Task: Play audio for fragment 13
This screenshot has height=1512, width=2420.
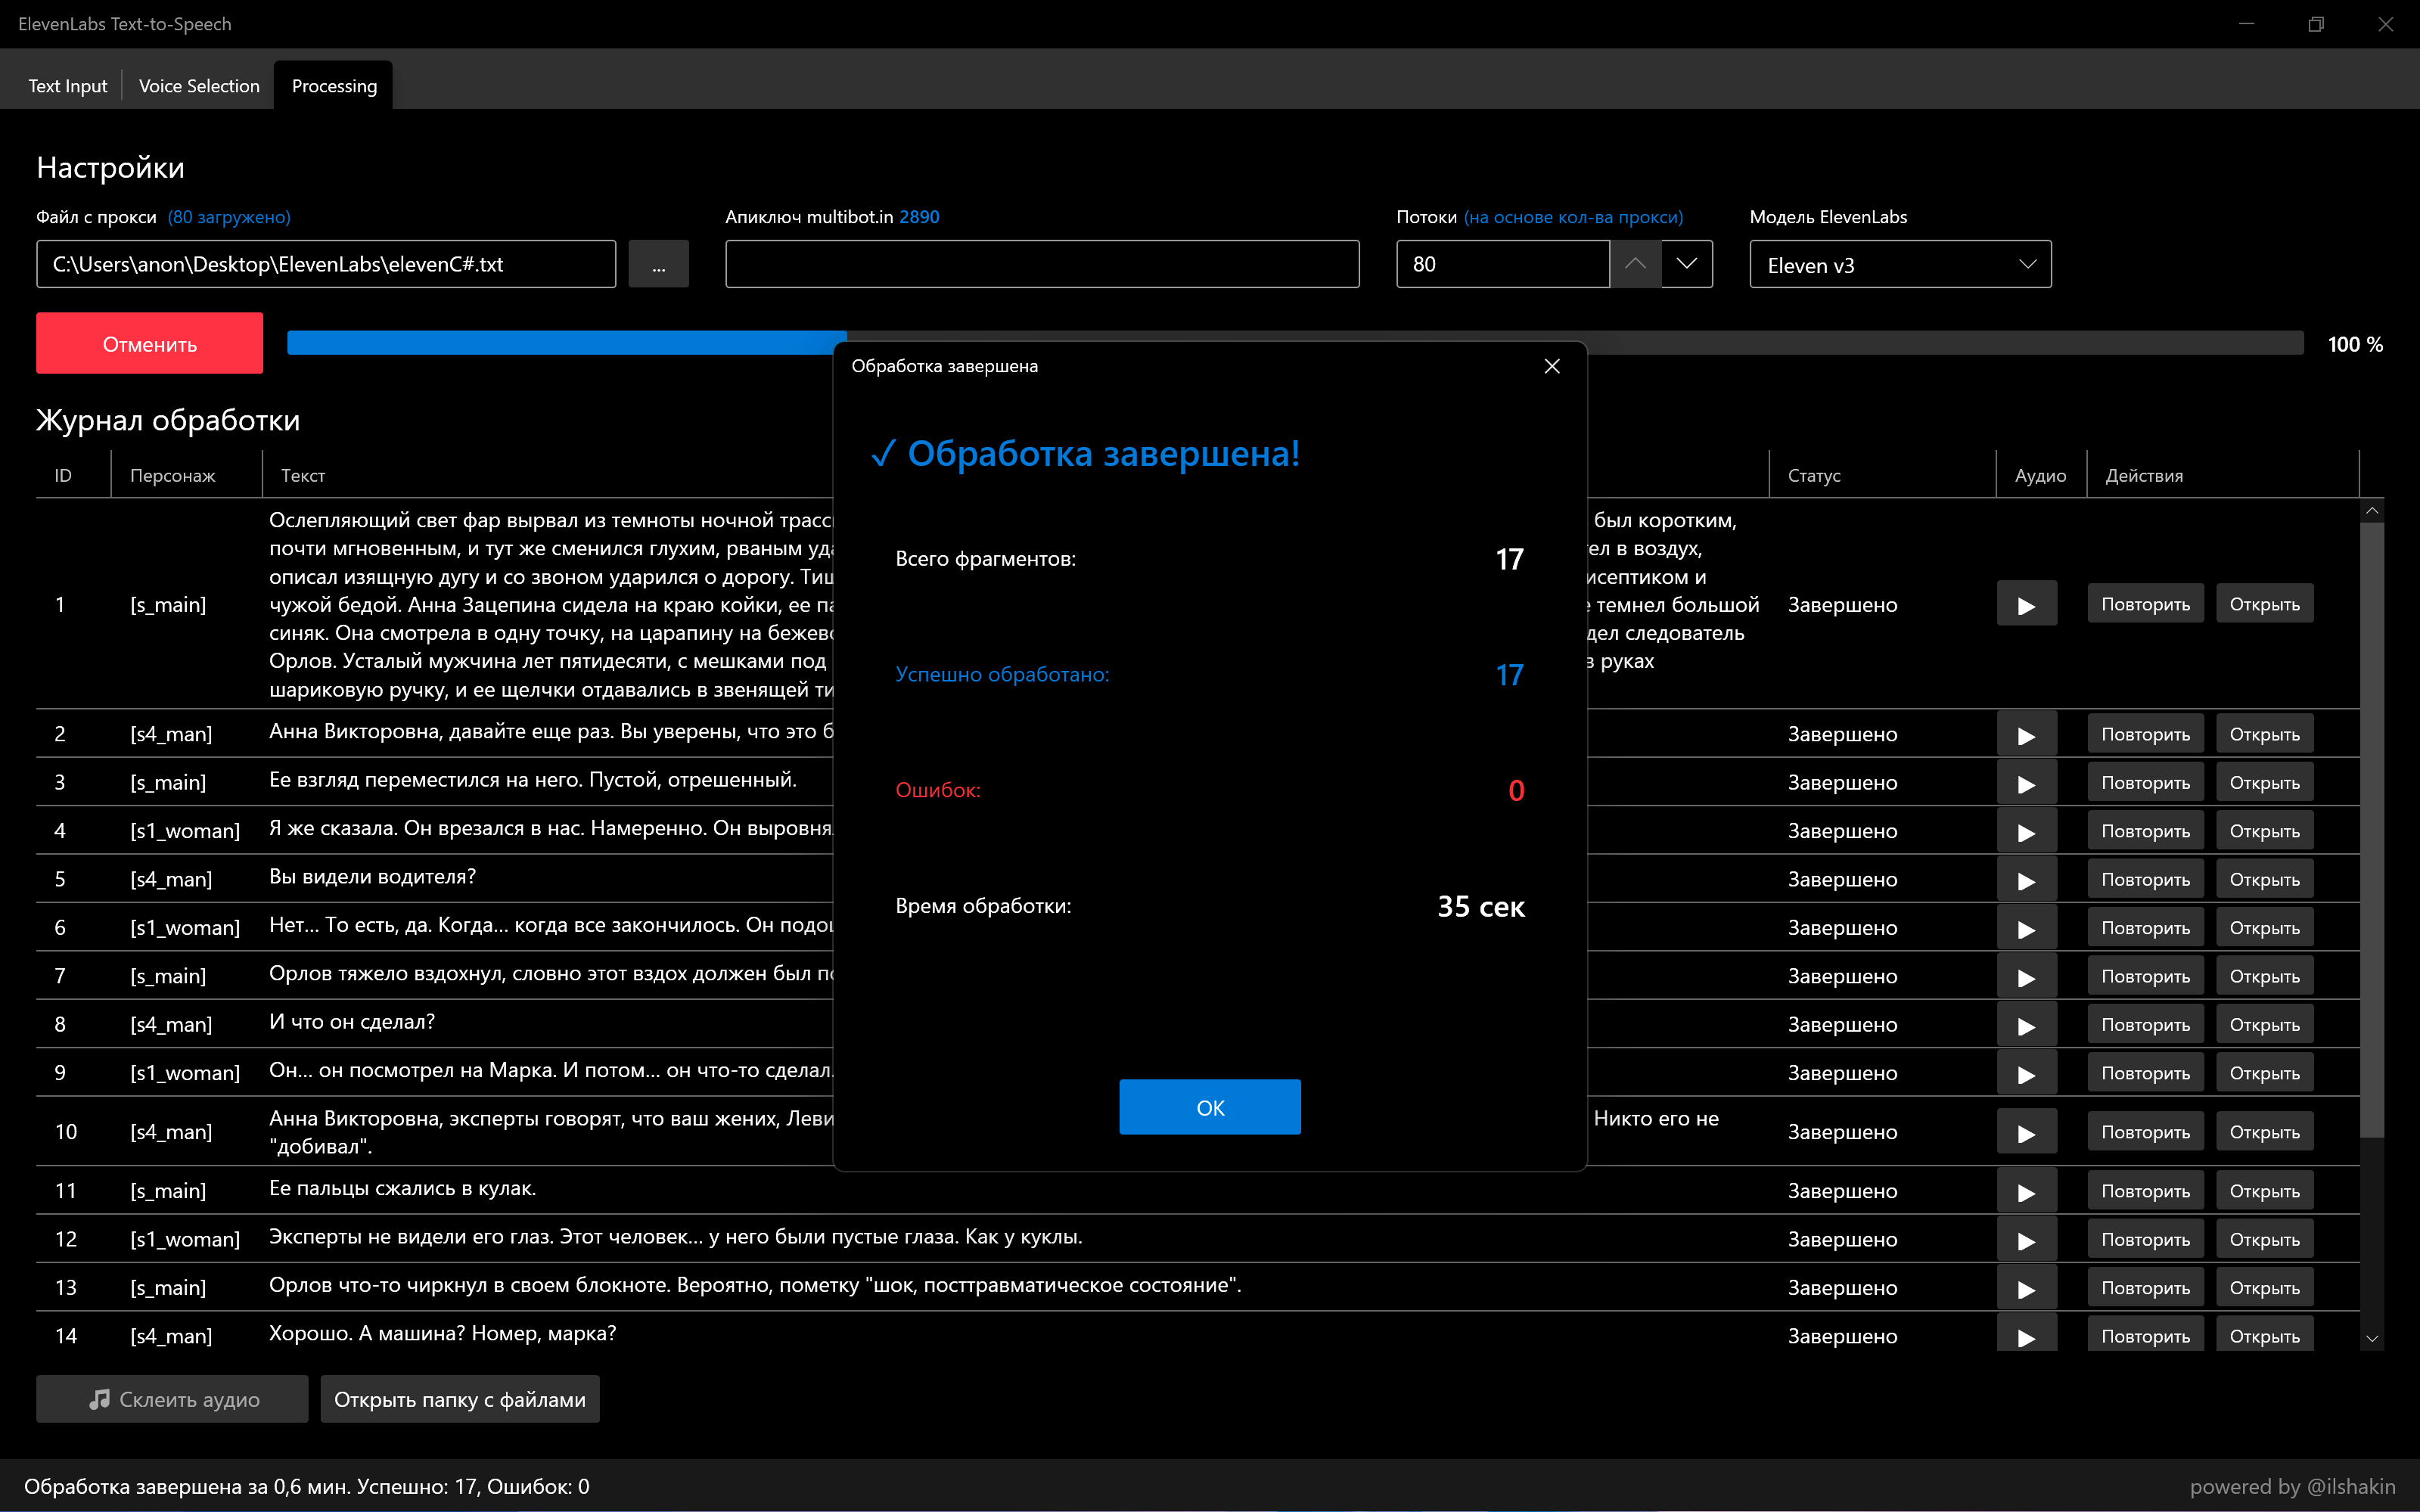Action: (2026, 1288)
